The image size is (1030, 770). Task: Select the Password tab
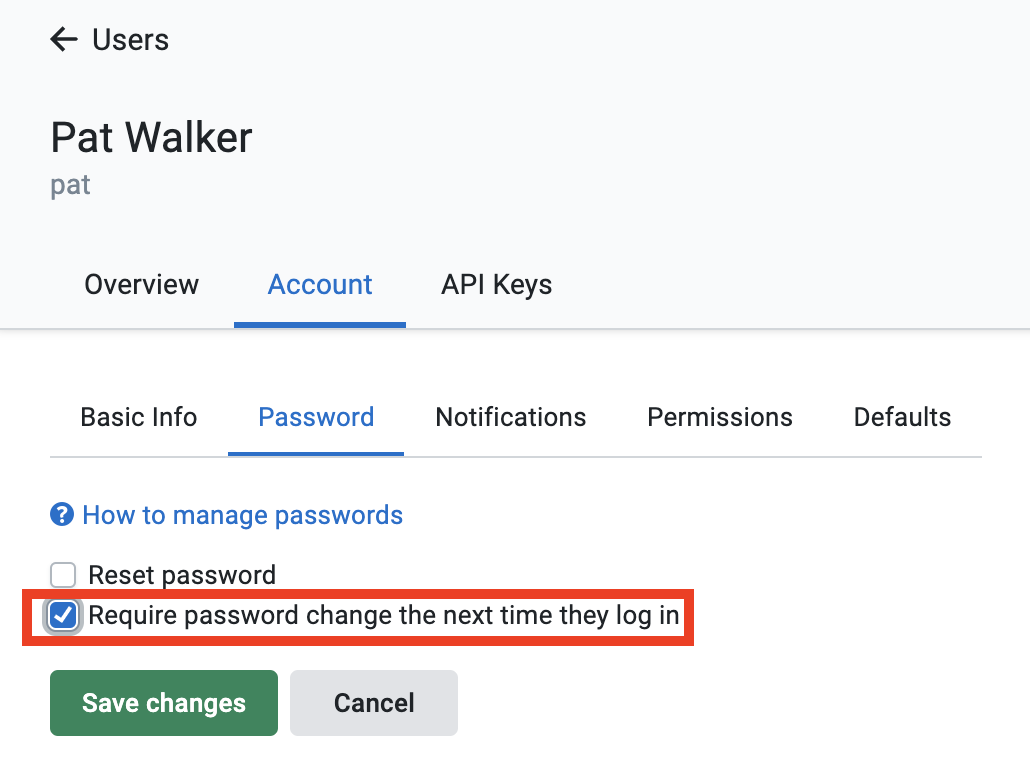[x=315, y=417]
